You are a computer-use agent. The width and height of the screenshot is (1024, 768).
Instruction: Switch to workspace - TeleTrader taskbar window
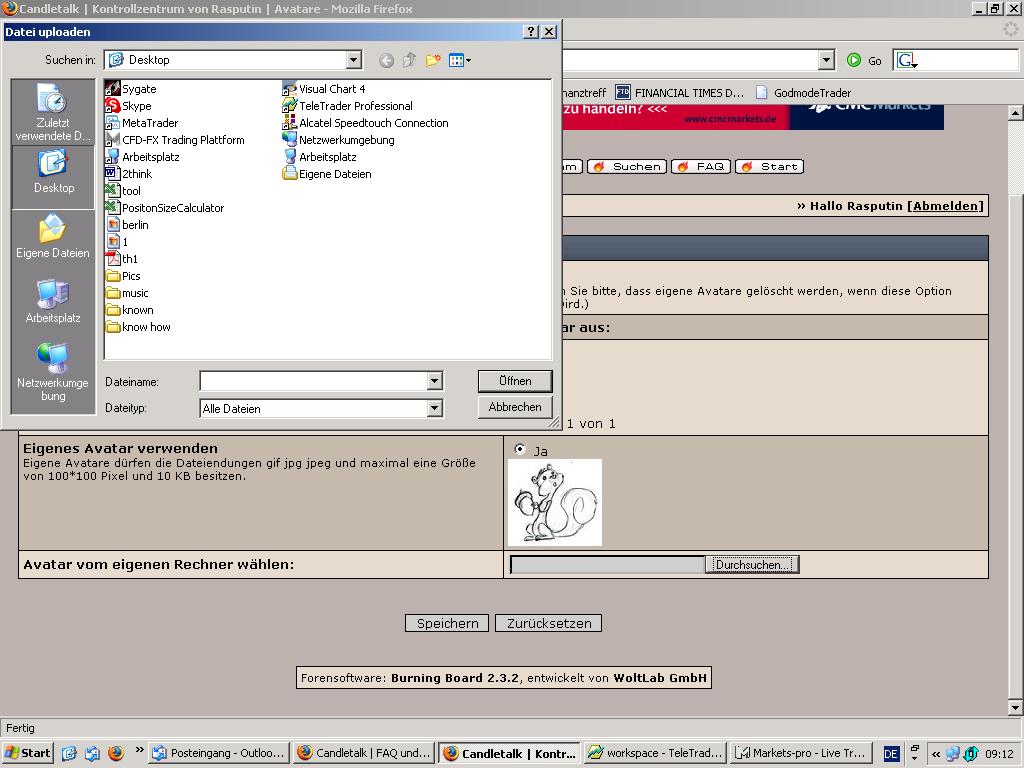click(655, 753)
